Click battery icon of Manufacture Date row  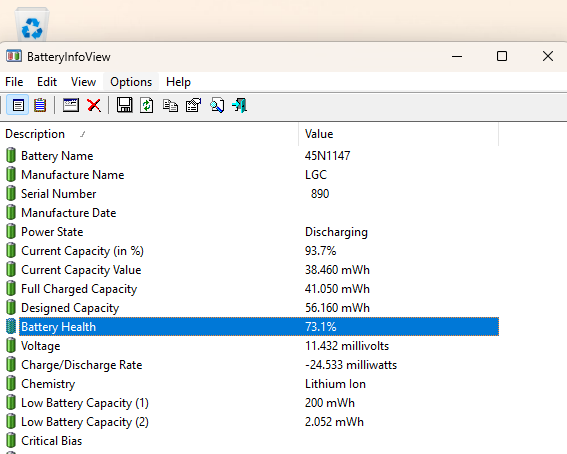click(11, 212)
